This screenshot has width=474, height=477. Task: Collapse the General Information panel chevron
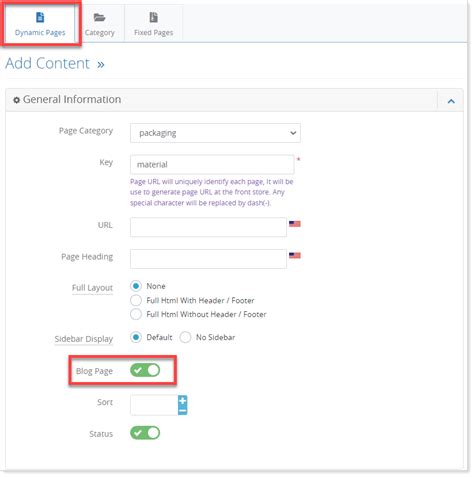click(x=451, y=101)
